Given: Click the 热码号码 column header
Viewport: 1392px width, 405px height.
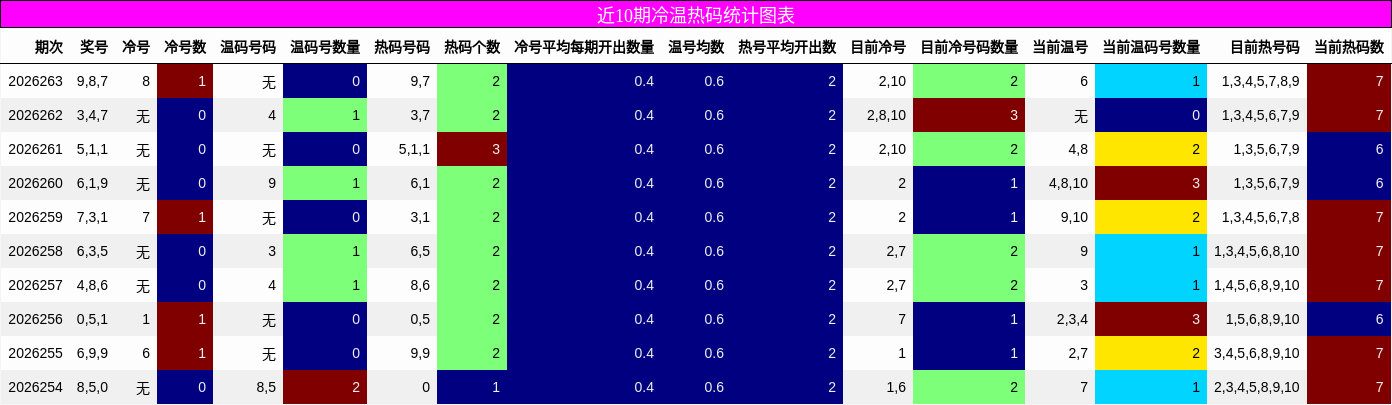Looking at the screenshot, I should coord(402,47).
